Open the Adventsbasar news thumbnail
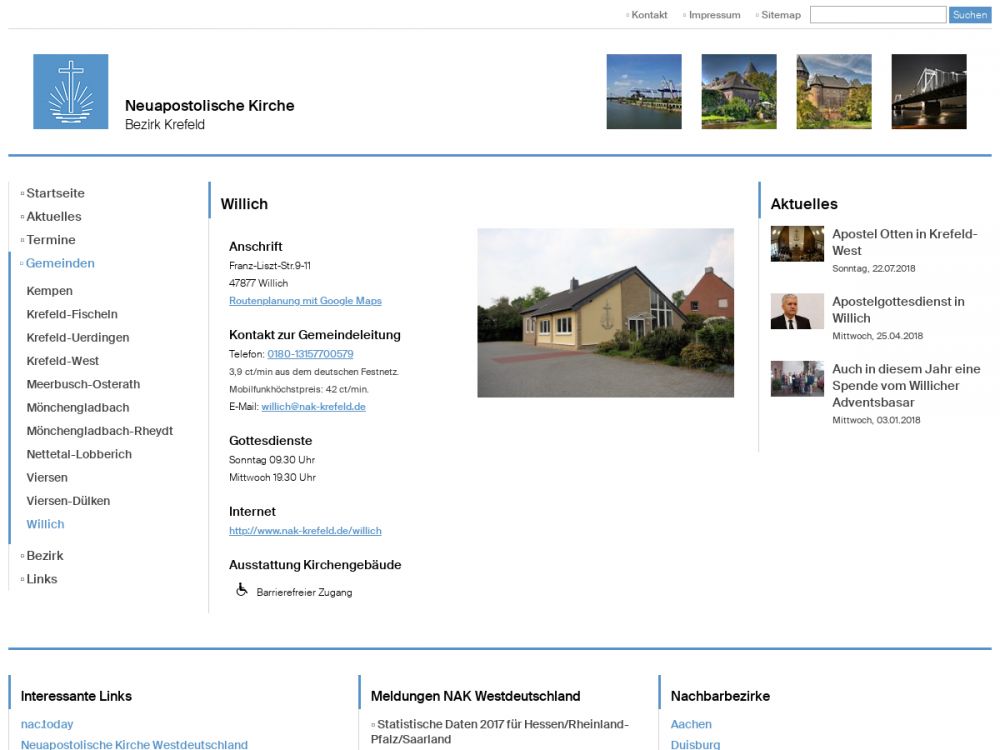The width and height of the screenshot is (1000, 750). (797, 379)
